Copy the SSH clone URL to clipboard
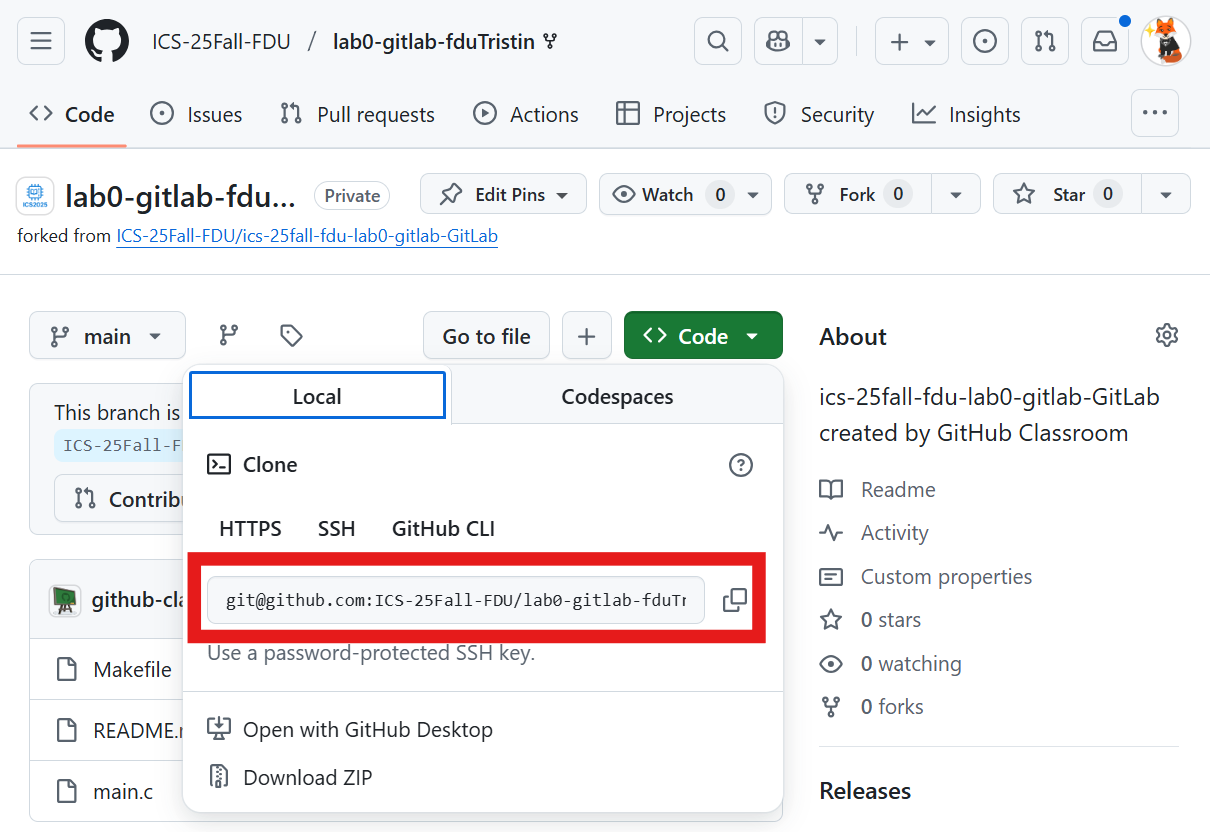 pyautogui.click(x=735, y=600)
